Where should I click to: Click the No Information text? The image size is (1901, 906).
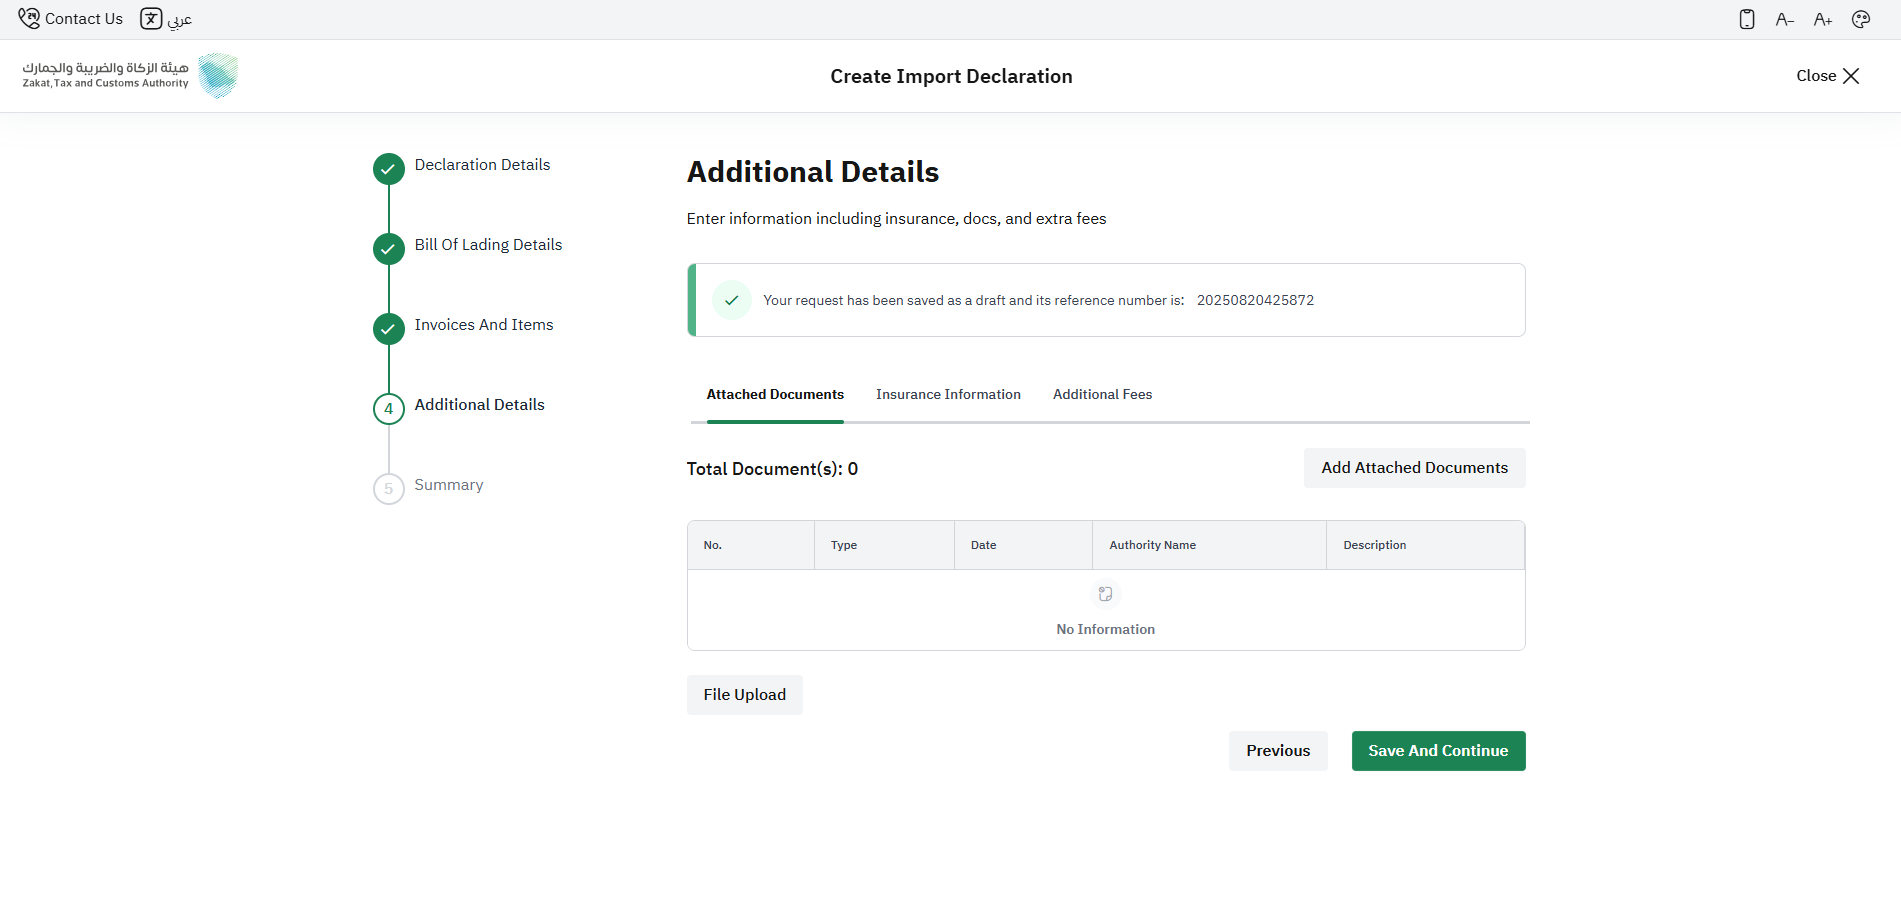[x=1106, y=629]
